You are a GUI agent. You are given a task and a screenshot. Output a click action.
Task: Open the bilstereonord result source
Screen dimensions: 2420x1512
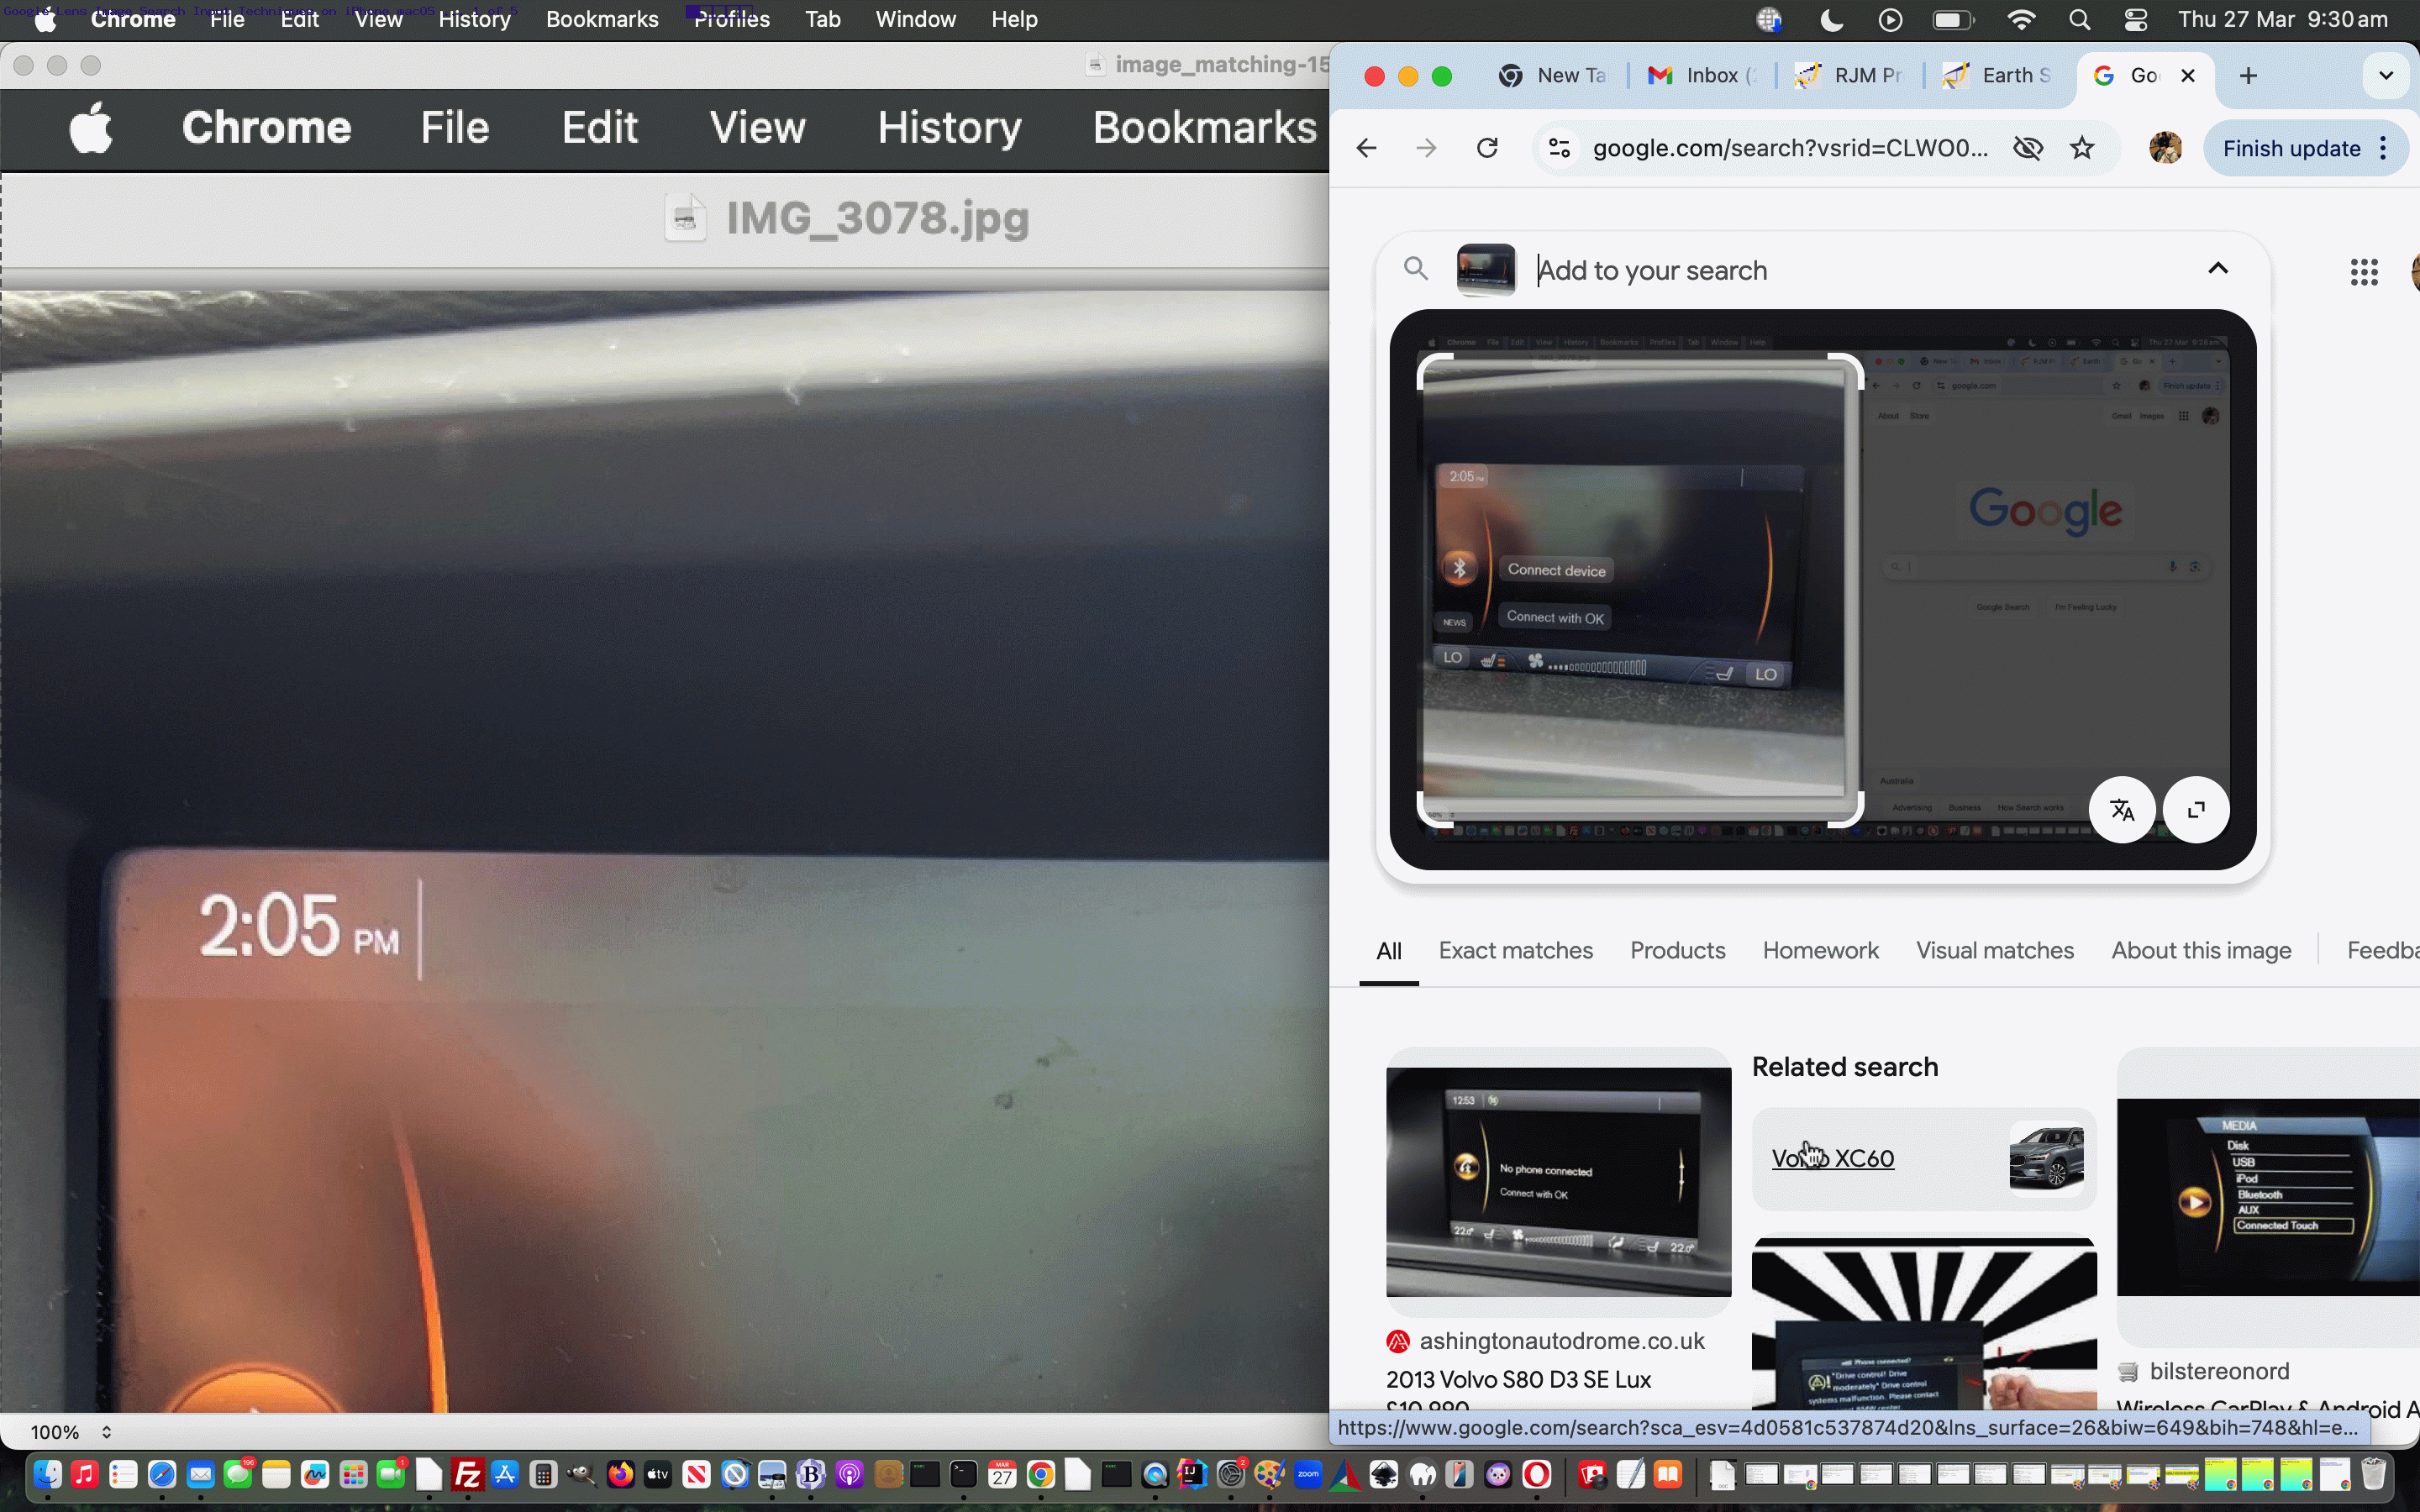[2219, 1371]
